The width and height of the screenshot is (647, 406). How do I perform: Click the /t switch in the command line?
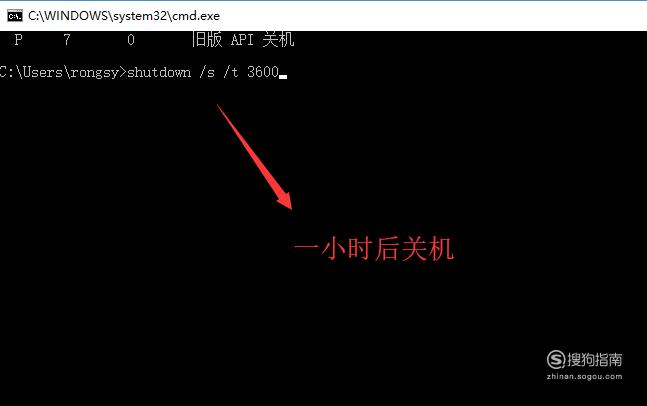coord(231,72)
